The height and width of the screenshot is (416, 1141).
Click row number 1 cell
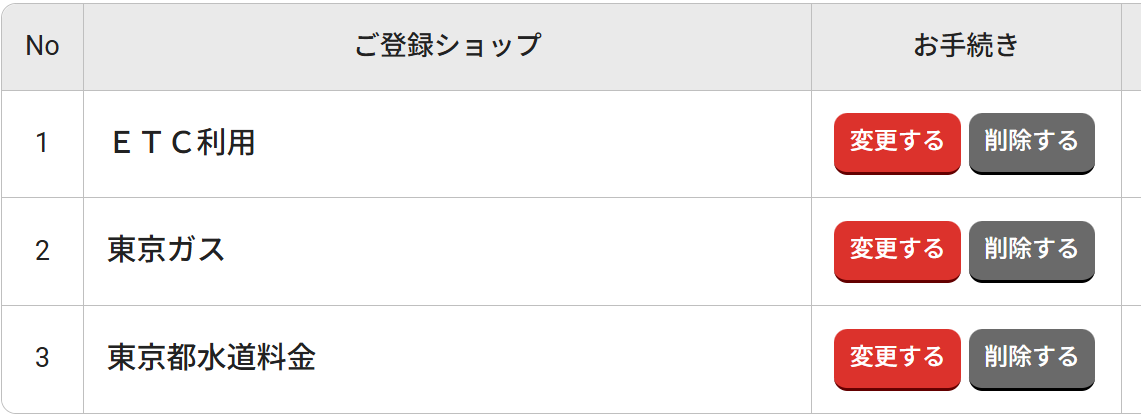tap(42, 143)
